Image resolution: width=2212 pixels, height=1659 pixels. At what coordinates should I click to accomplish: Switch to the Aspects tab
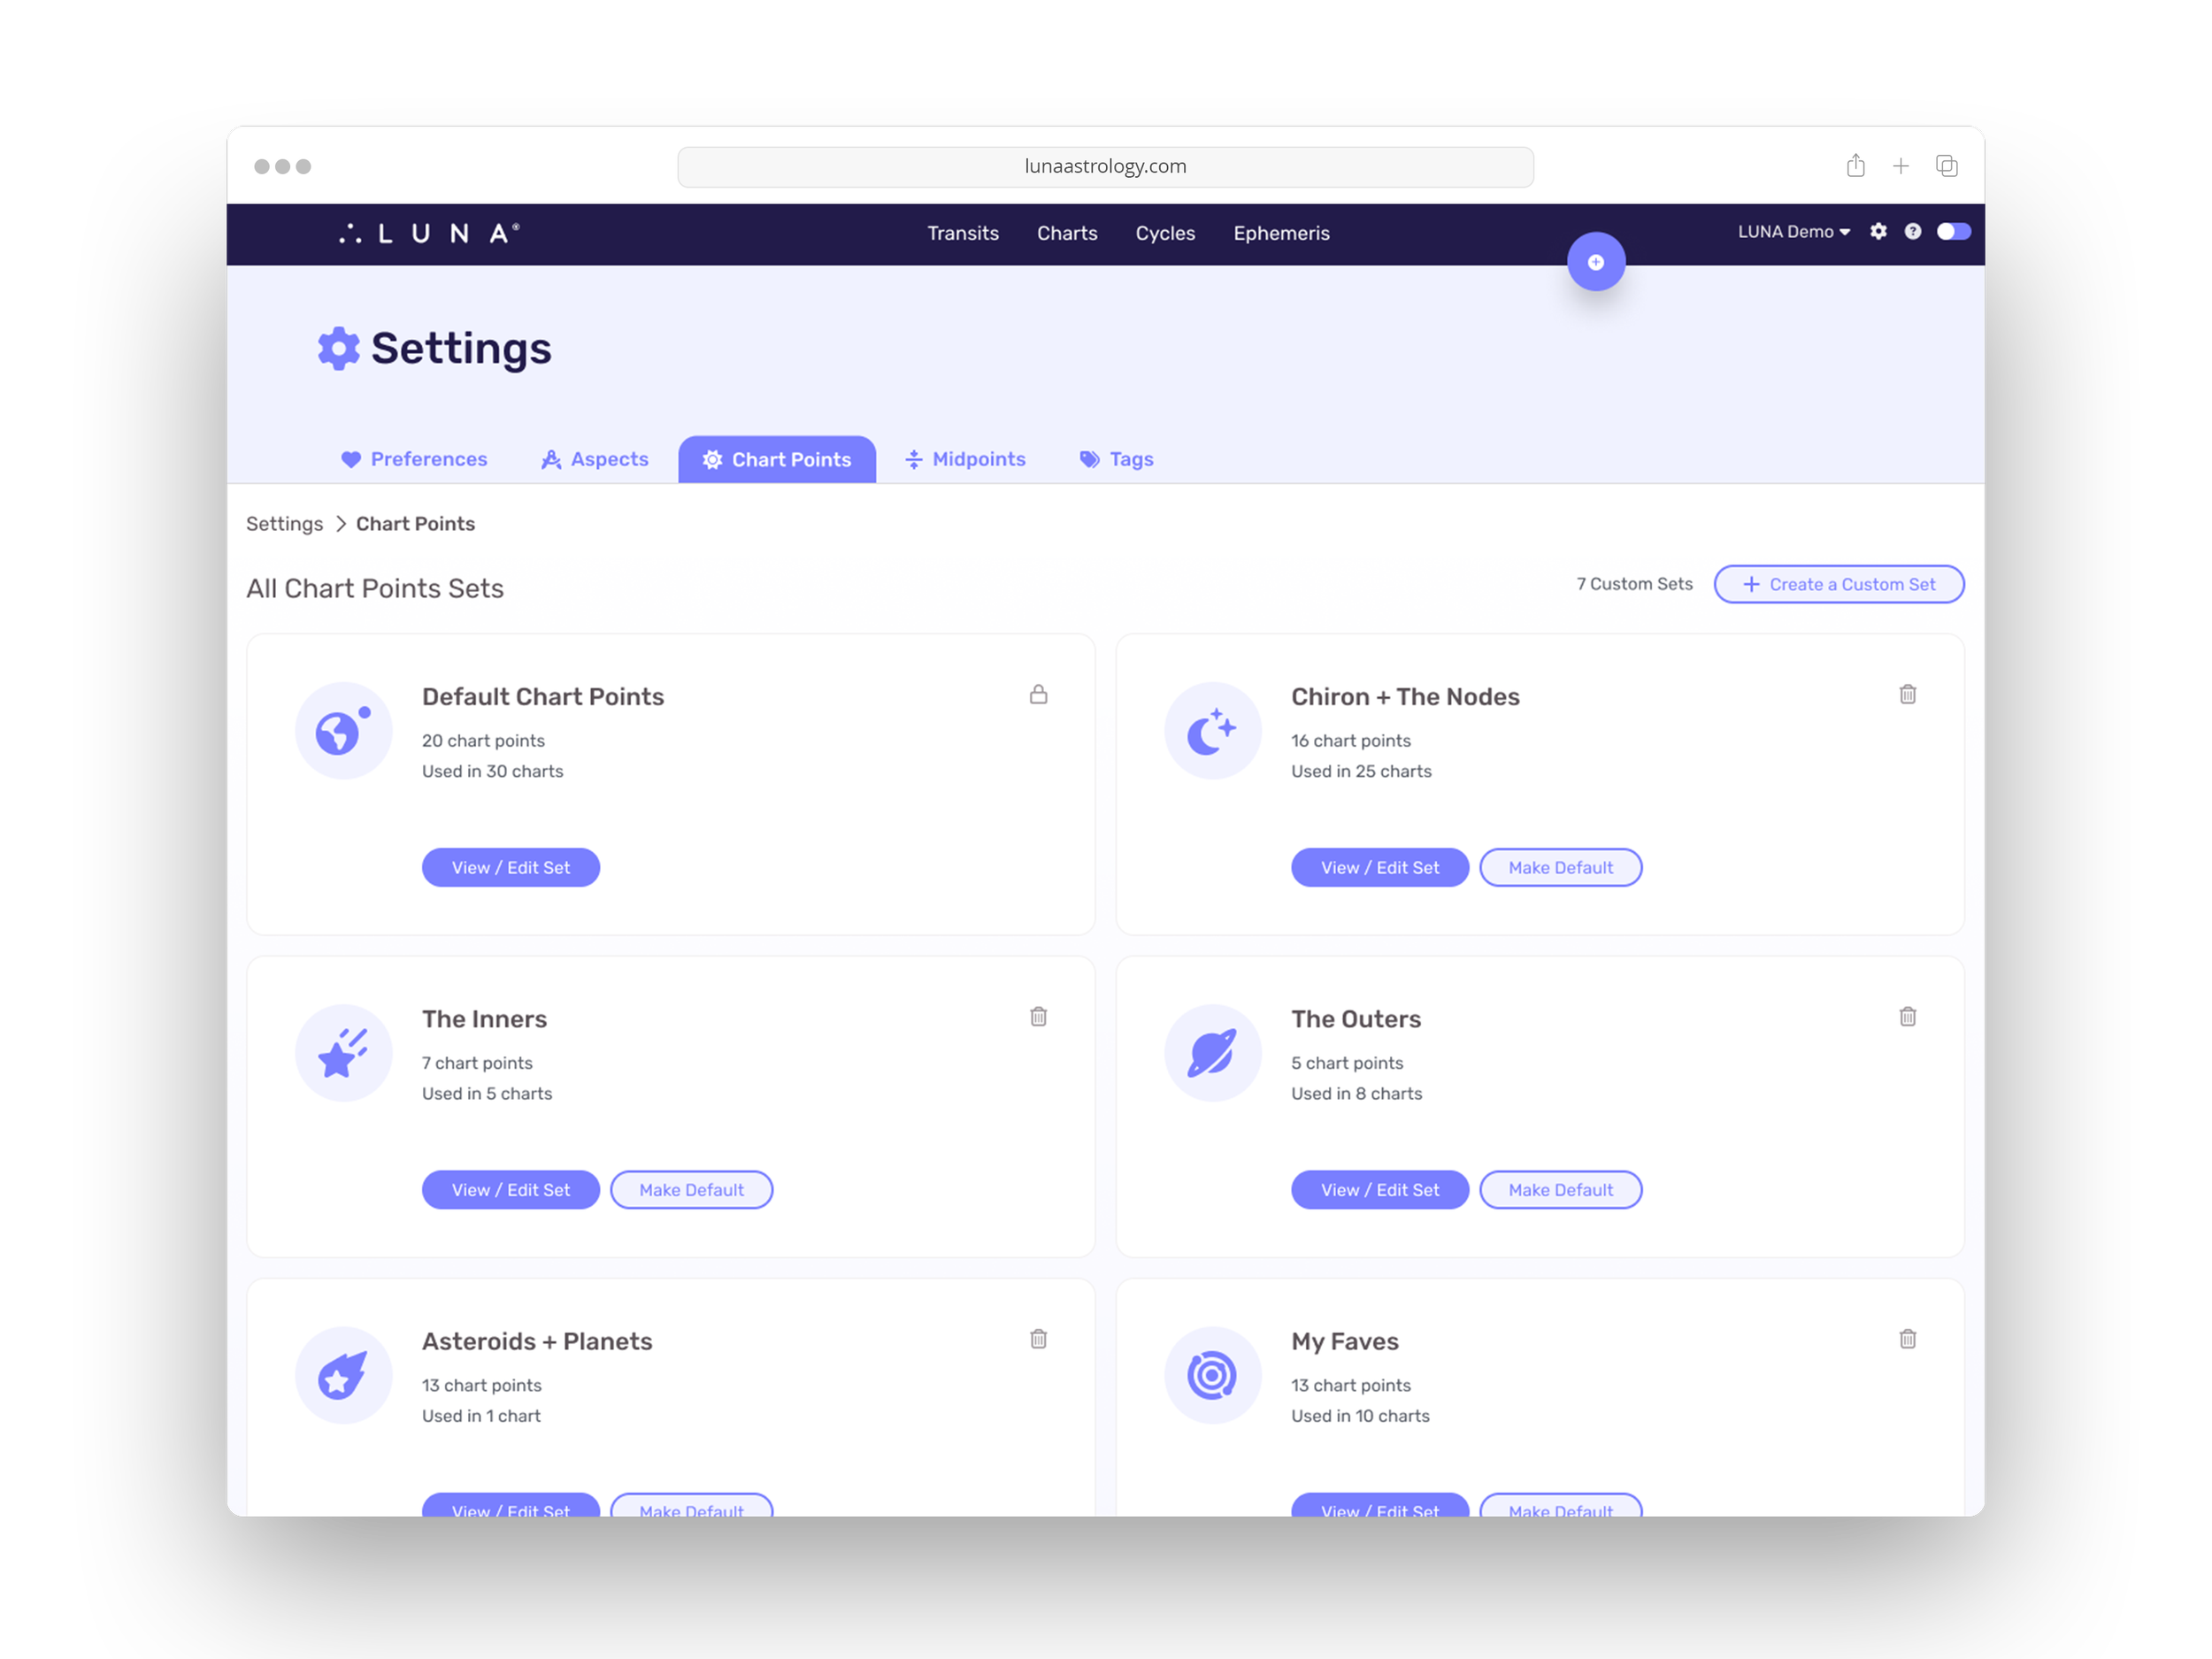[594, 459]
